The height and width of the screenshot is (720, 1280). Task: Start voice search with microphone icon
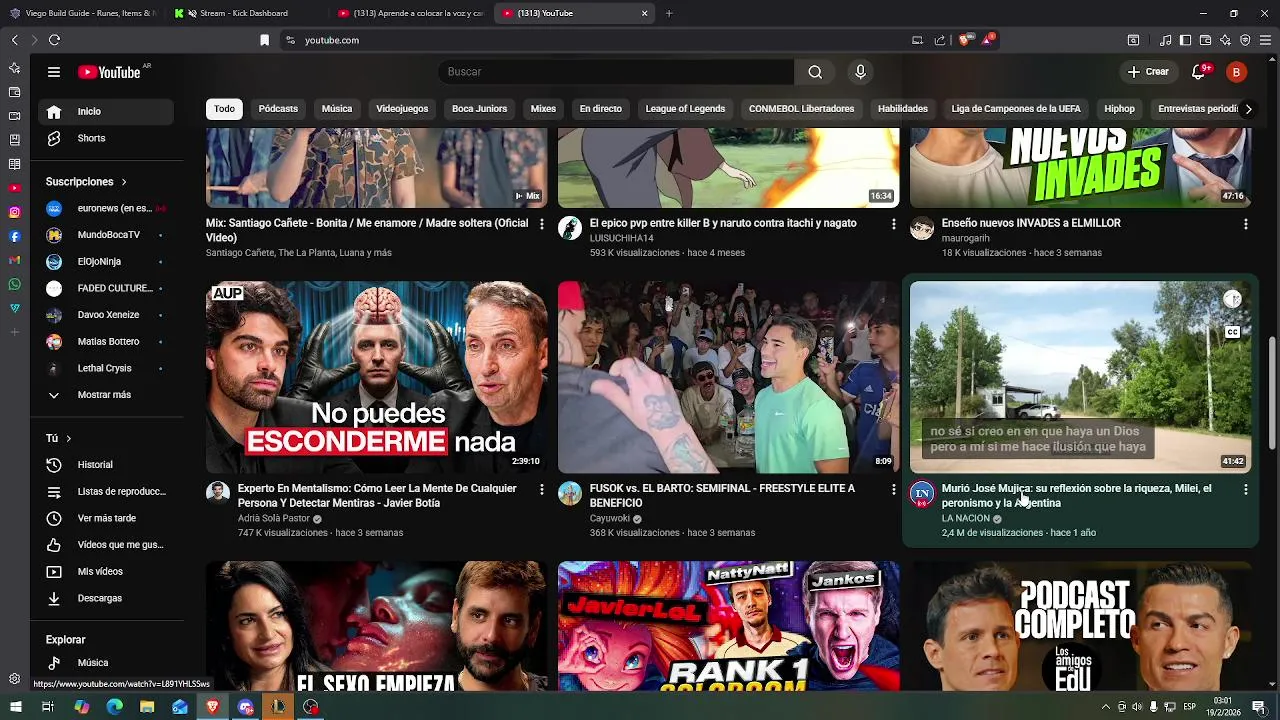(860, 72)
